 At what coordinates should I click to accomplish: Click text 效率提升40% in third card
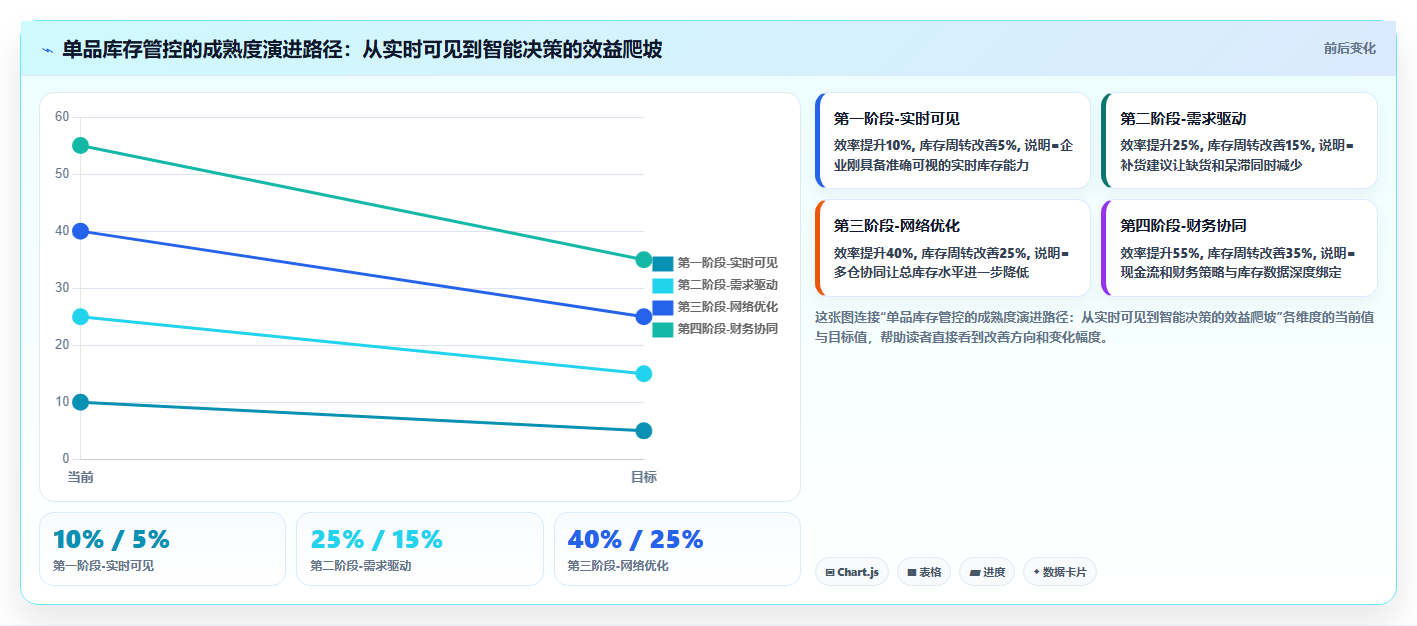[874, 253]
